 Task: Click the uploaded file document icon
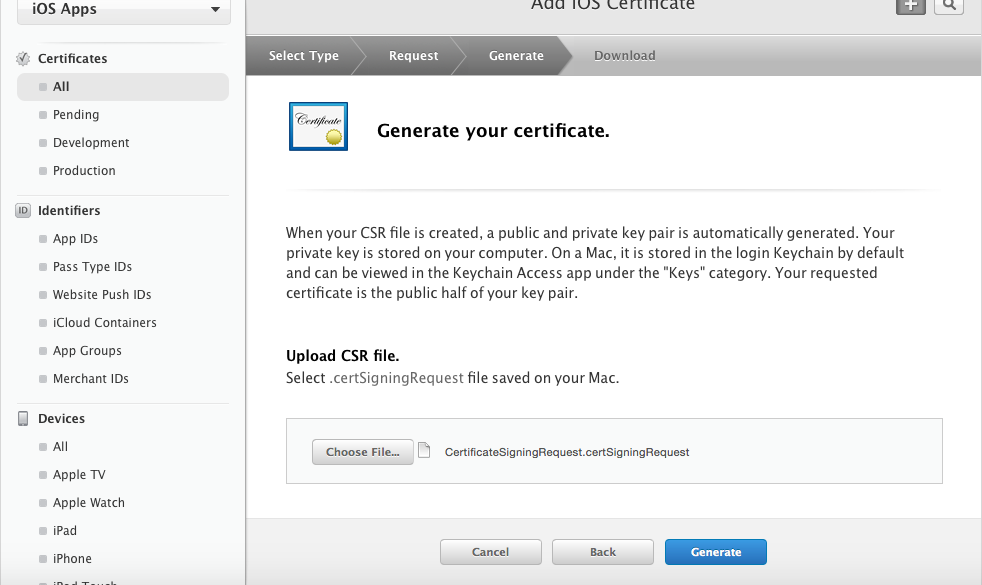click(x=424, y=450)
